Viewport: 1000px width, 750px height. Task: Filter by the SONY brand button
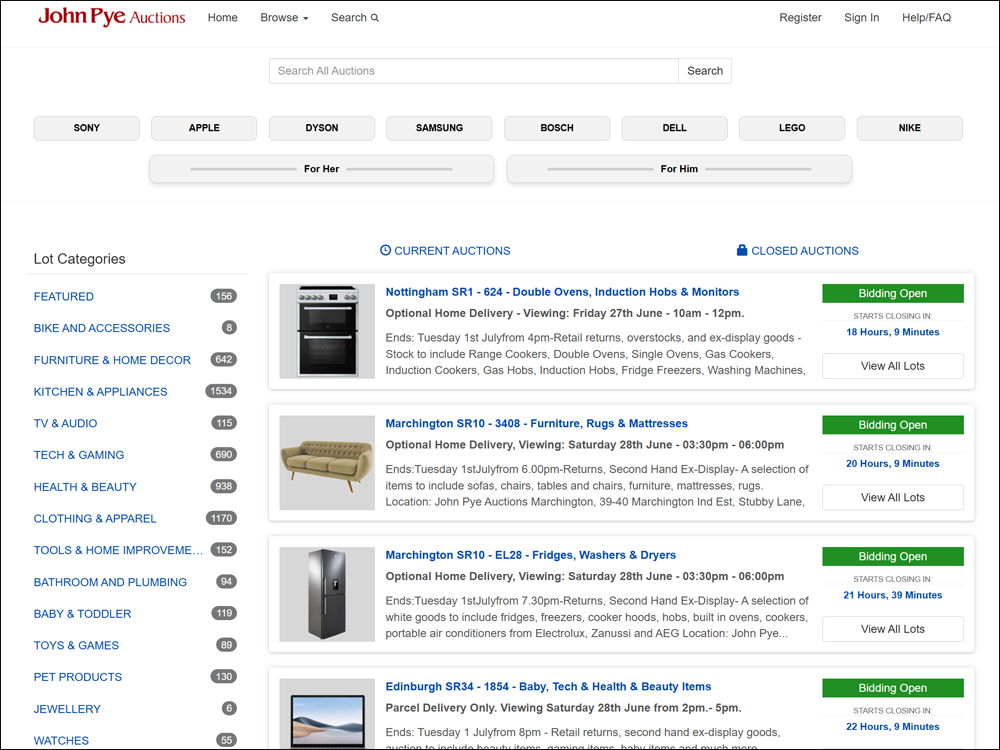(x=87, y=128)
